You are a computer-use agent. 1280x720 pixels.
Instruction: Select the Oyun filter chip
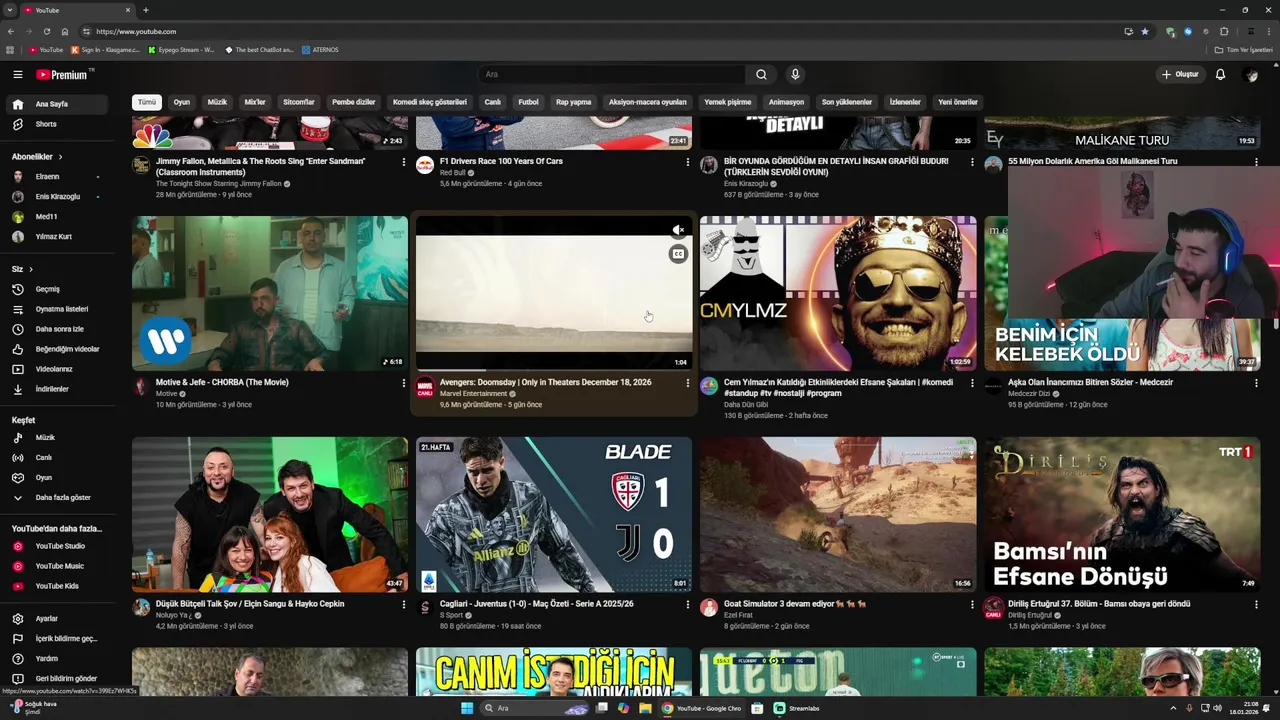pos(182,102)
